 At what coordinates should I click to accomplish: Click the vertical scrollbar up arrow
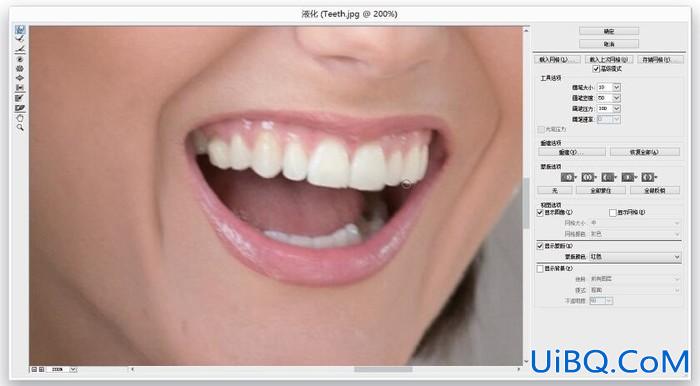coord(526,30)
